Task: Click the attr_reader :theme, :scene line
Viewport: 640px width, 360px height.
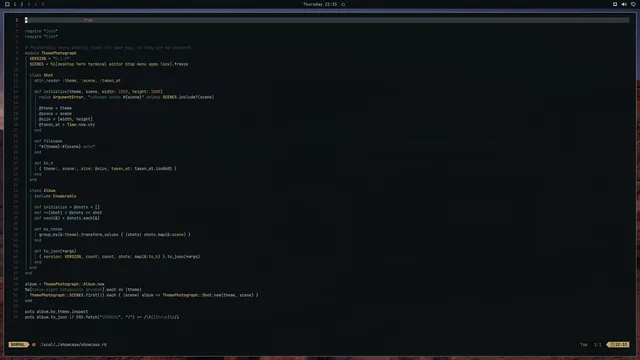Action: (x=77, y=80)
